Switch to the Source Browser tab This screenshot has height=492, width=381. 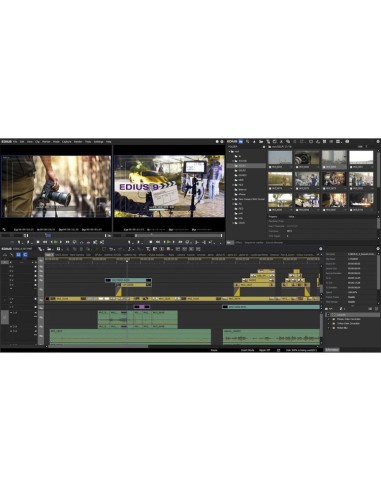click(274, 243)
